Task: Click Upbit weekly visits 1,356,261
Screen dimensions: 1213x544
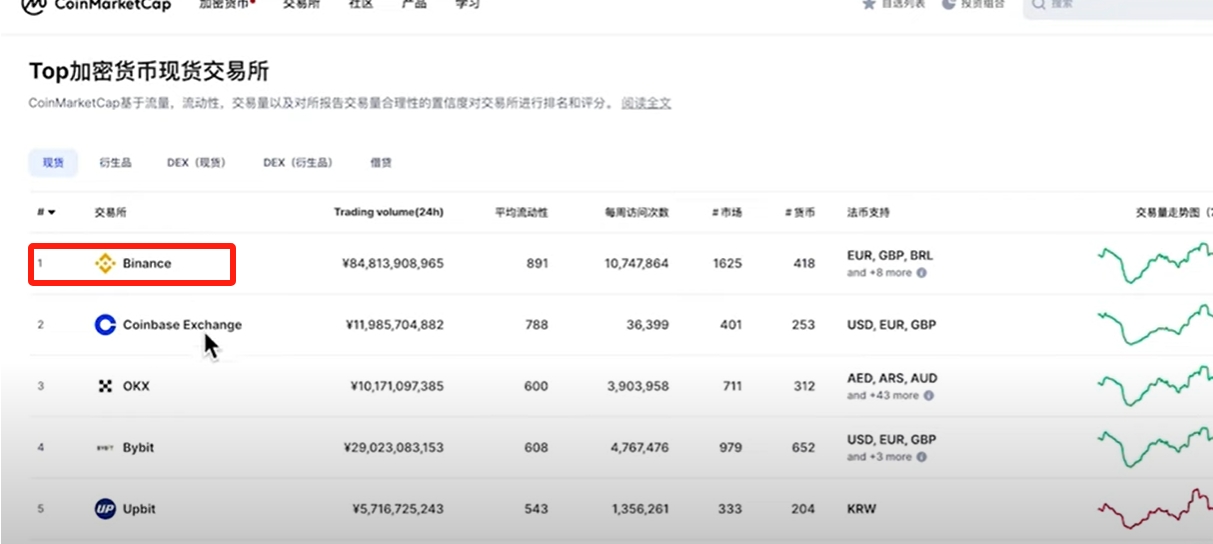Action: [x=640, y=509]
